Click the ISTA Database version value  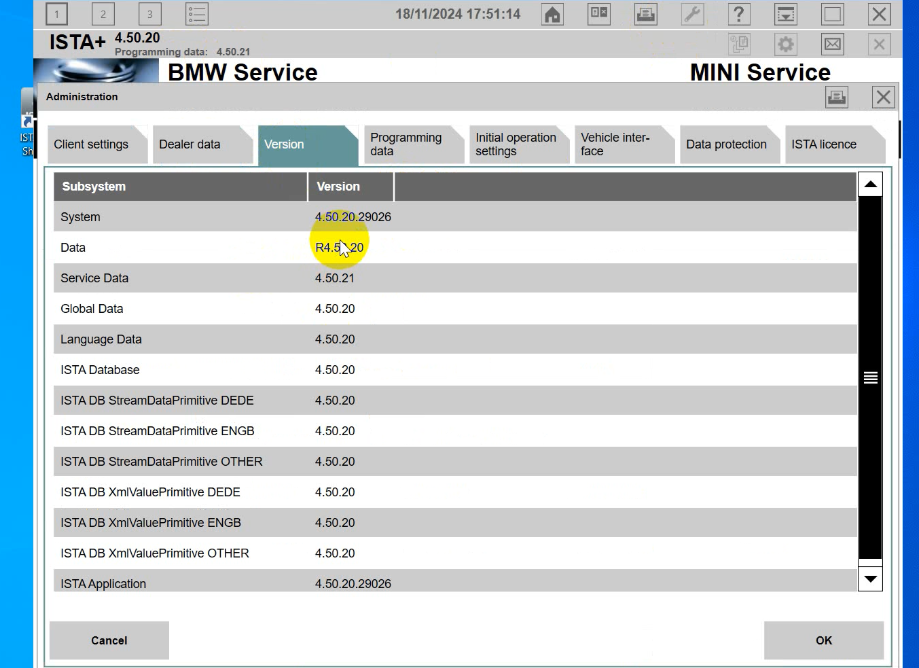click(335, 370)
